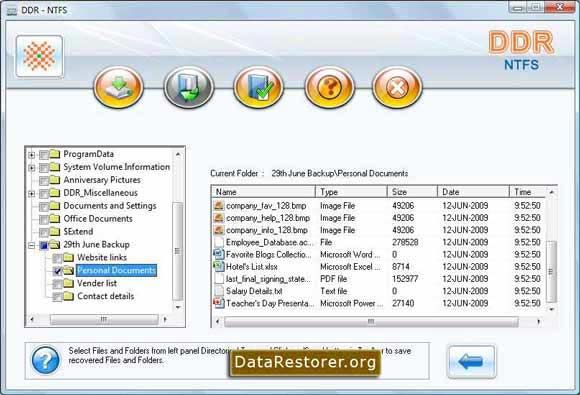Click file list scroll down arrow
Image resolution: width=580 pixels, height=395 pixels.
551,309
